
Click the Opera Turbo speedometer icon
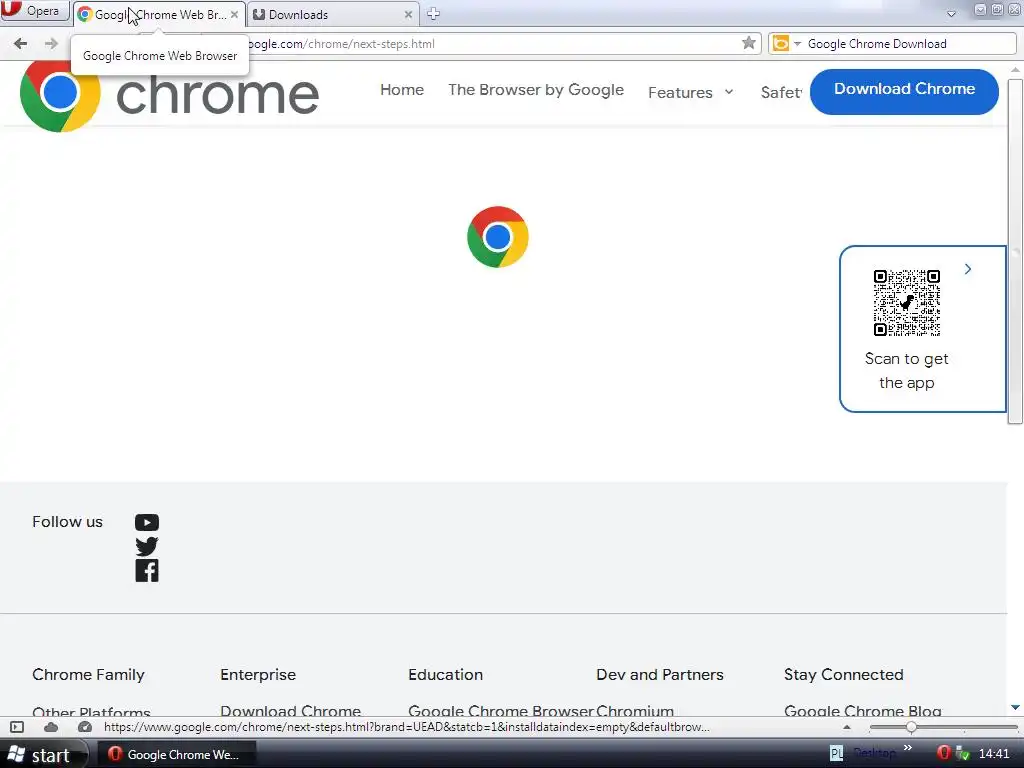click(x=85, y=727)
